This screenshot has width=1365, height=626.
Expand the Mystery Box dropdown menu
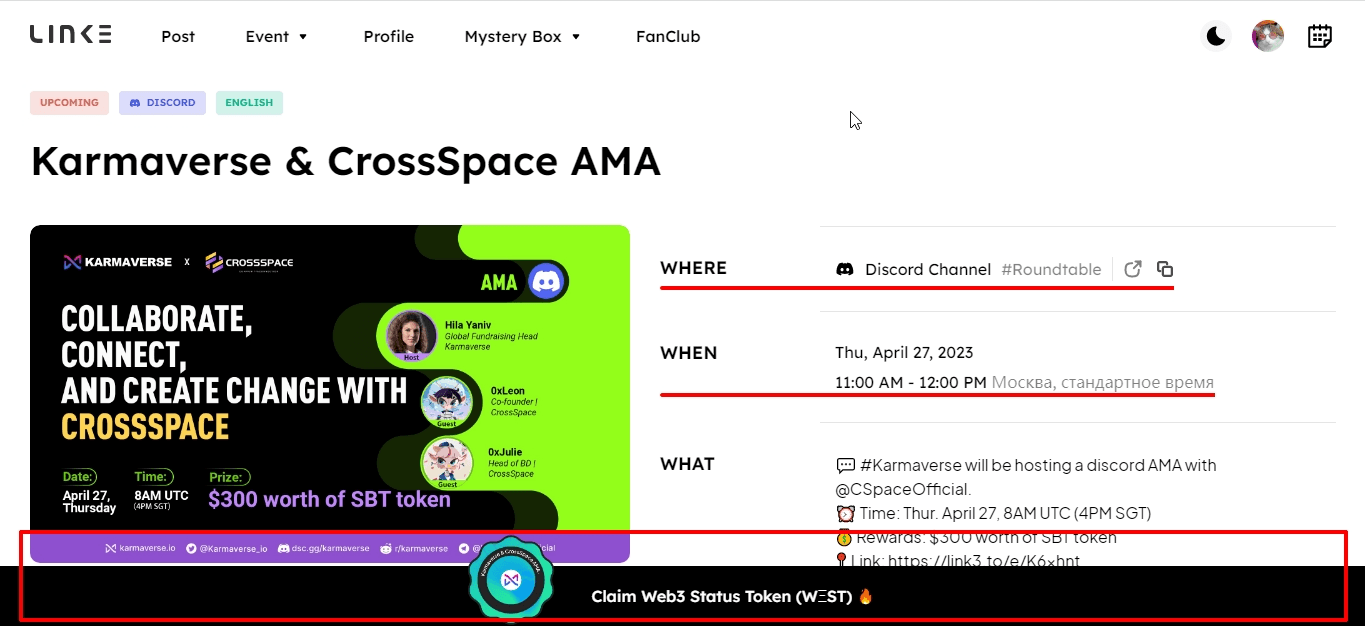click(523, 37)
